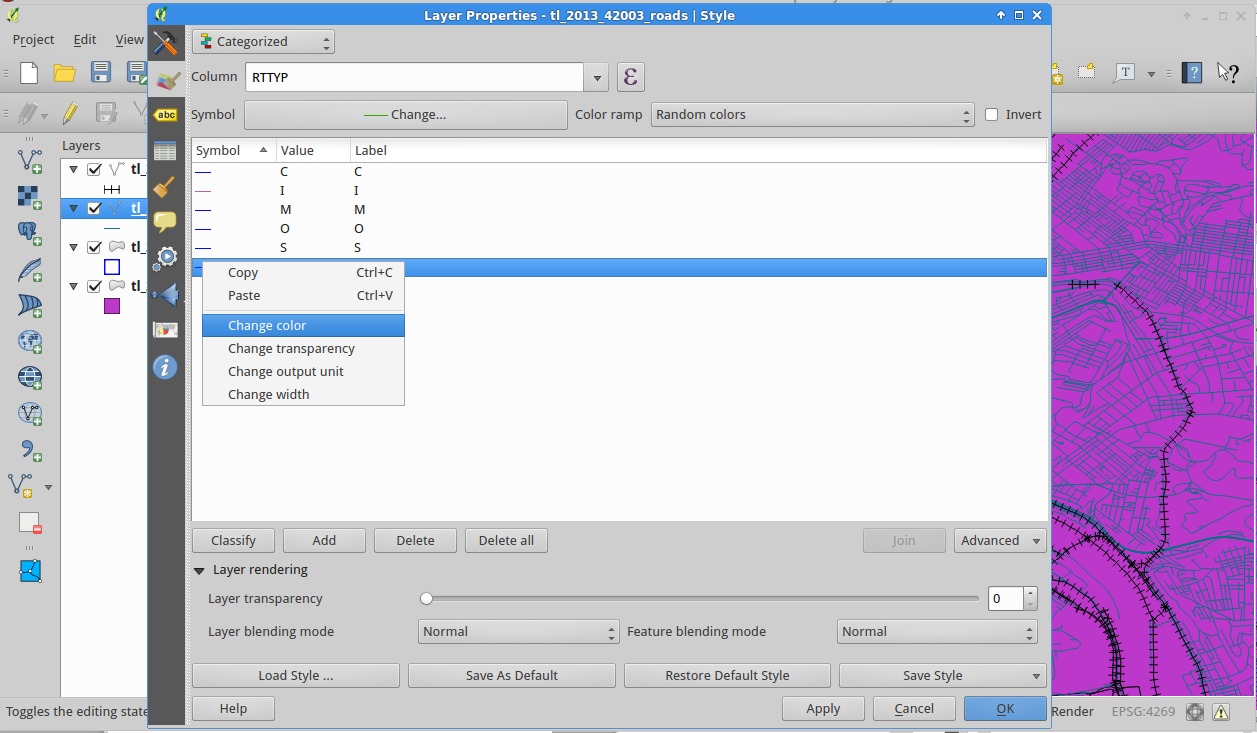Click the Layer transparency slider handle

427,599
